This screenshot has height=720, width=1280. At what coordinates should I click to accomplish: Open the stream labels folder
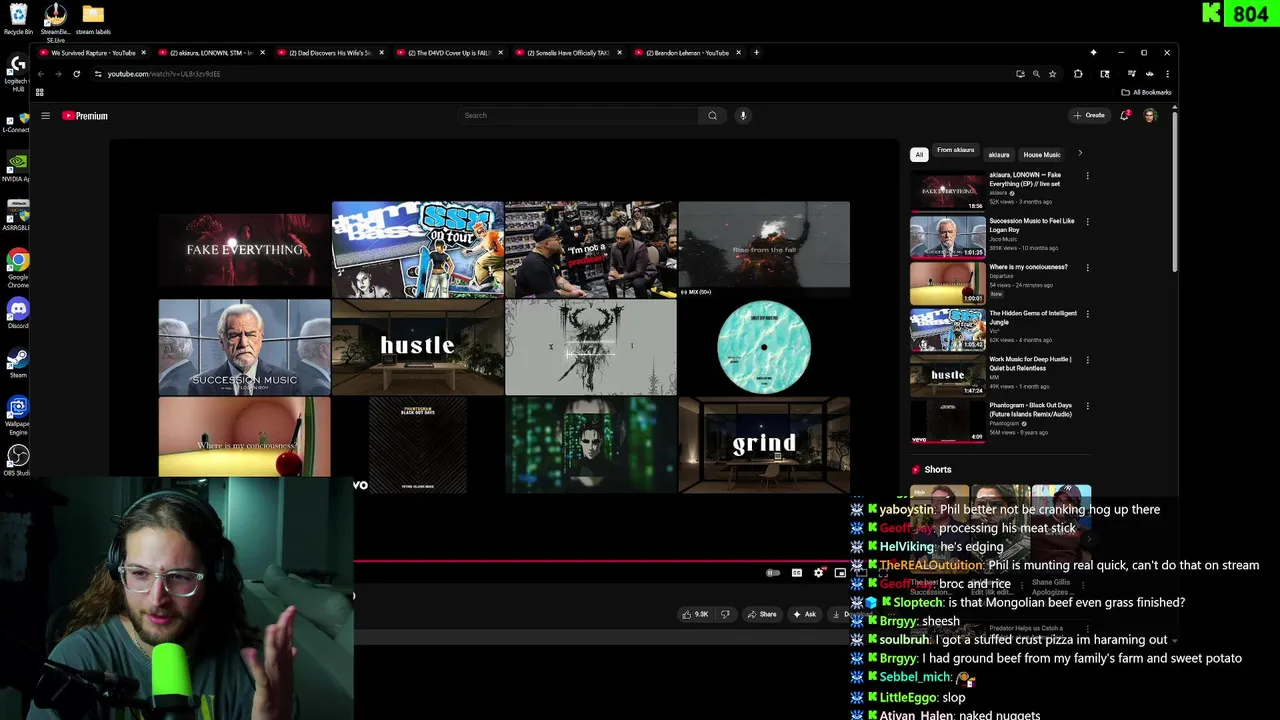point(93,19)
